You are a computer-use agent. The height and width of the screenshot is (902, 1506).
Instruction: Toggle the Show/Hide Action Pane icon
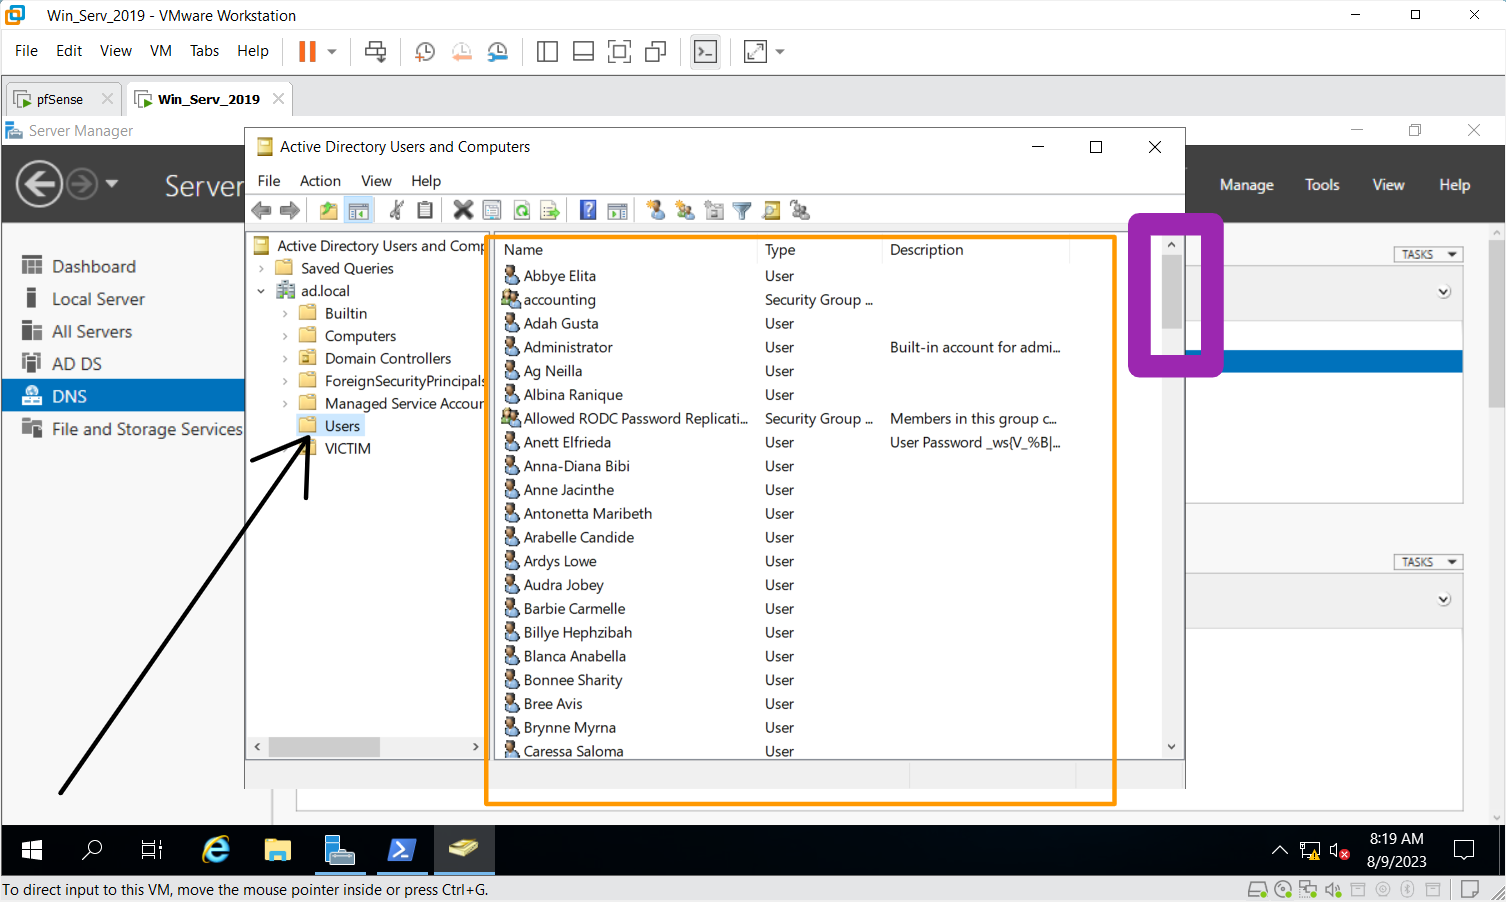[618, 210]
